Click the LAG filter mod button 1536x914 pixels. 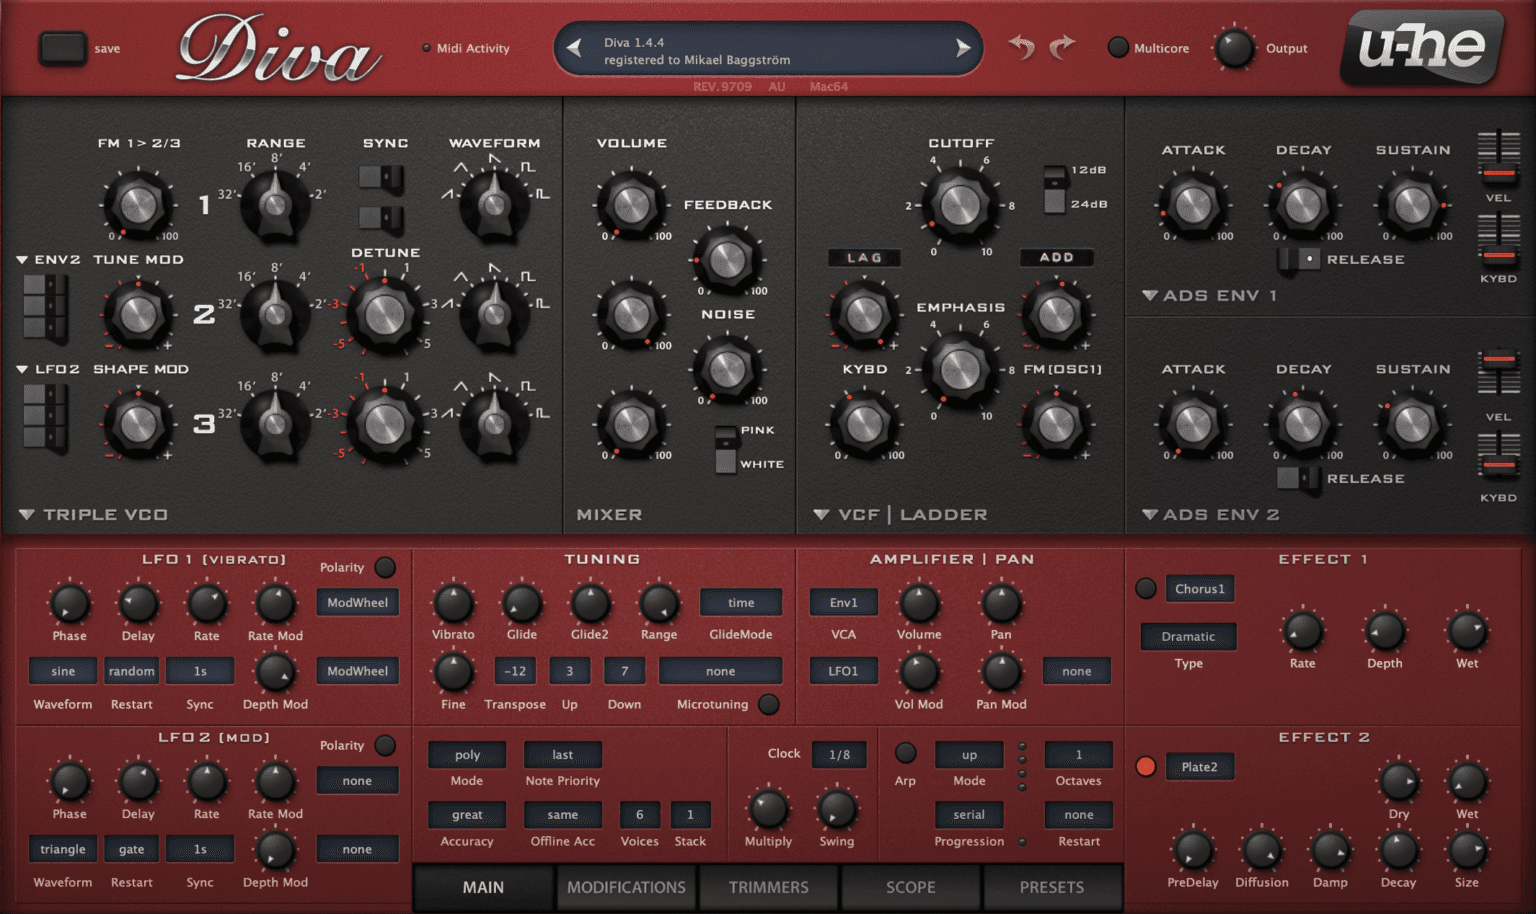pos(864,258)
